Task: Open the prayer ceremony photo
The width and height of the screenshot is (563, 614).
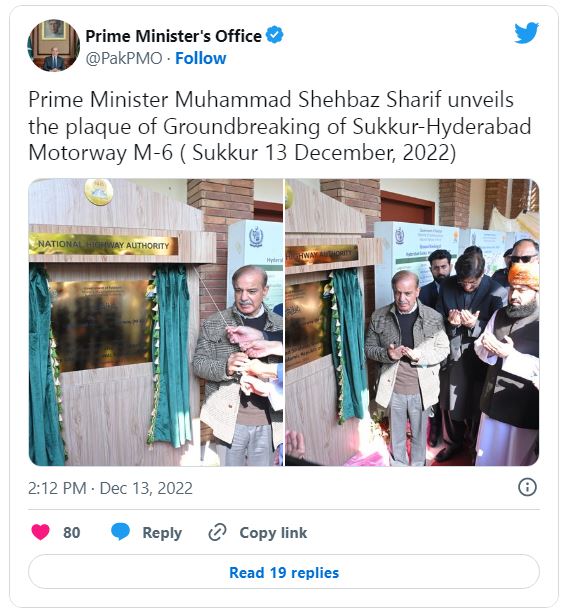Action: [x=412, y=322]
